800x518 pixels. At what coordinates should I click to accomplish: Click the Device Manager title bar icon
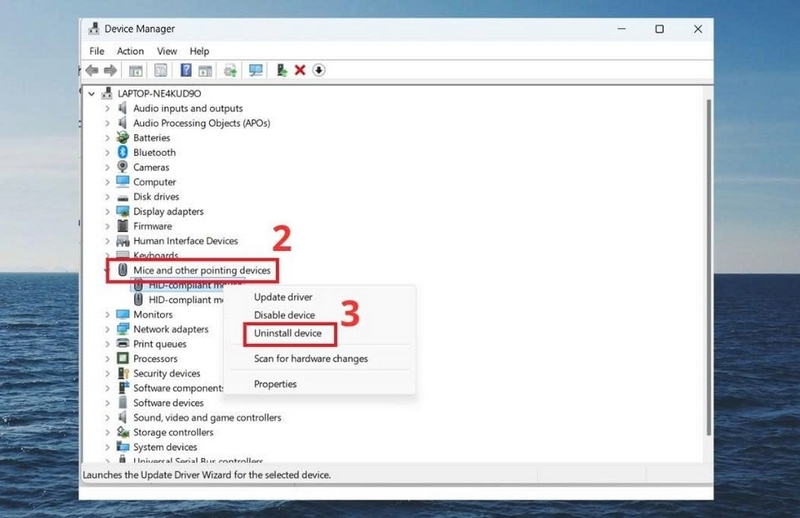93,29
